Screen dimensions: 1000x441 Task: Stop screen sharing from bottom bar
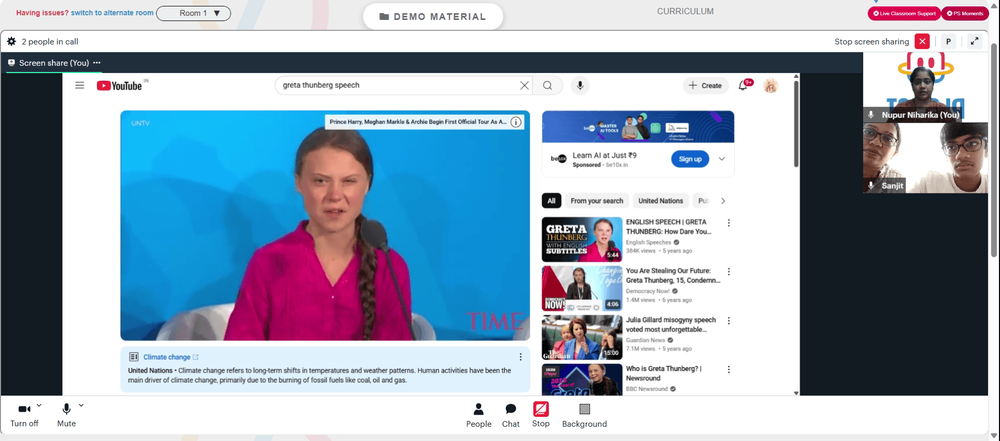540,415
